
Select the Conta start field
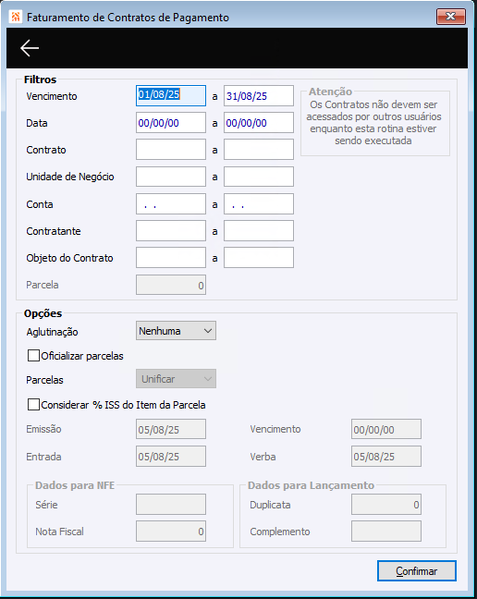pos(171,204)
